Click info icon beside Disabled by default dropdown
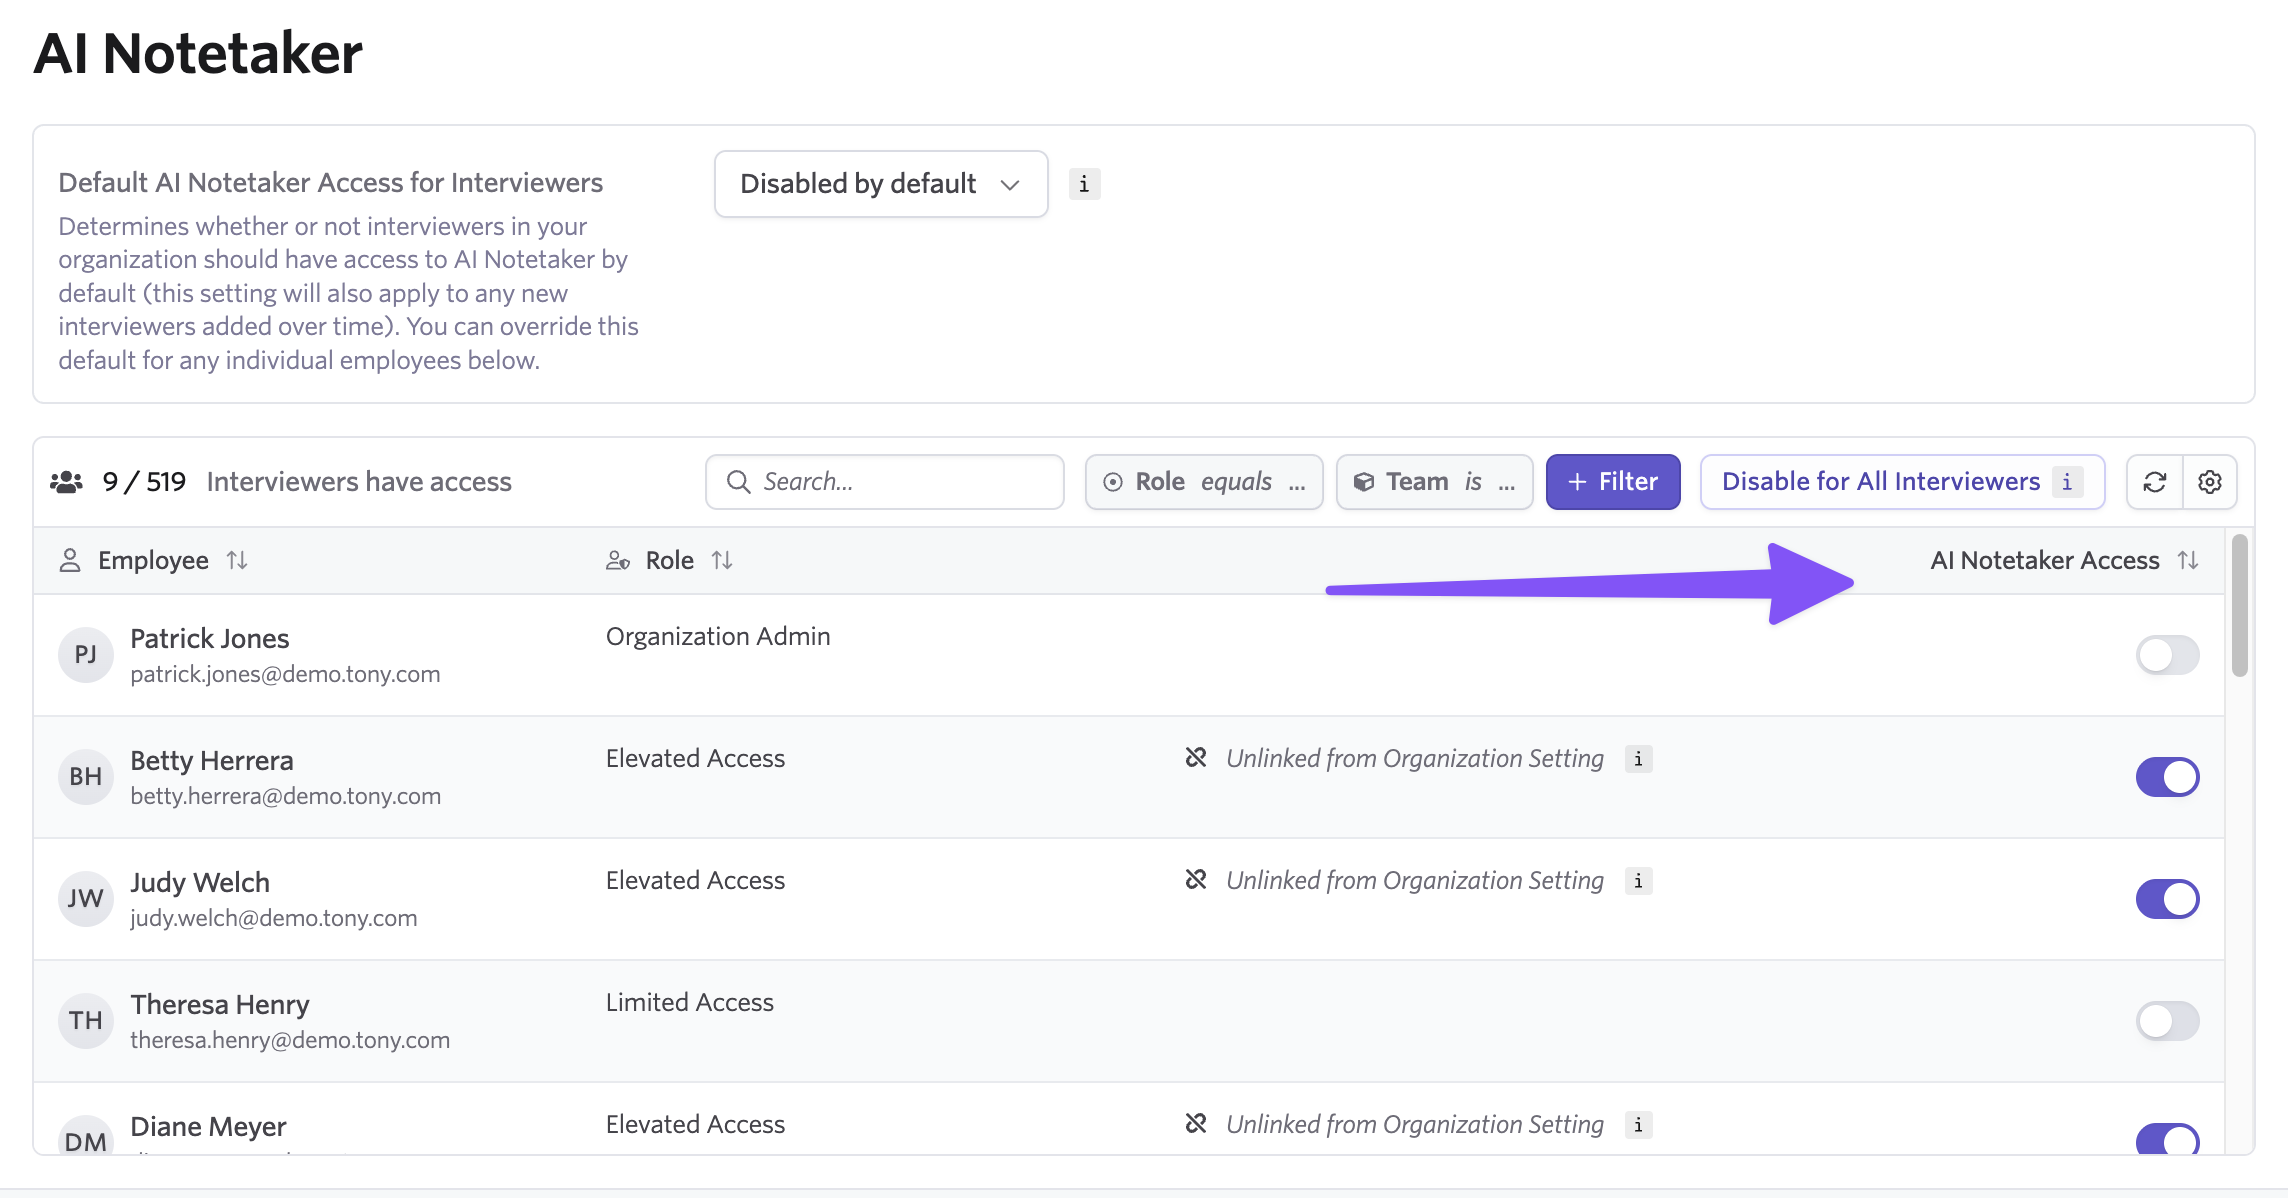The image size is (2288, 1198). (1084, 184)
